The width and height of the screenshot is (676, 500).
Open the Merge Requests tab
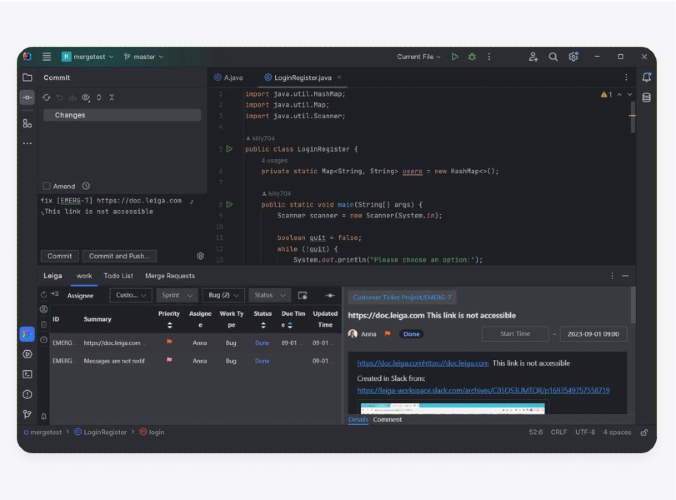[170, 276]
